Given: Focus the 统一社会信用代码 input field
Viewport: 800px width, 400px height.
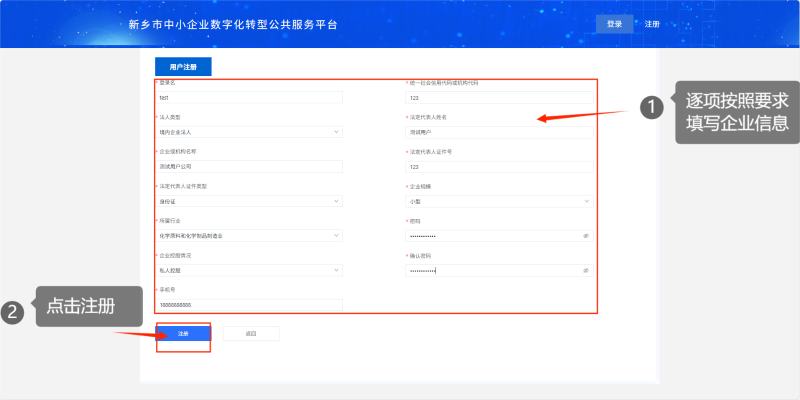Looking at the screenshot, I should (499, 98).
